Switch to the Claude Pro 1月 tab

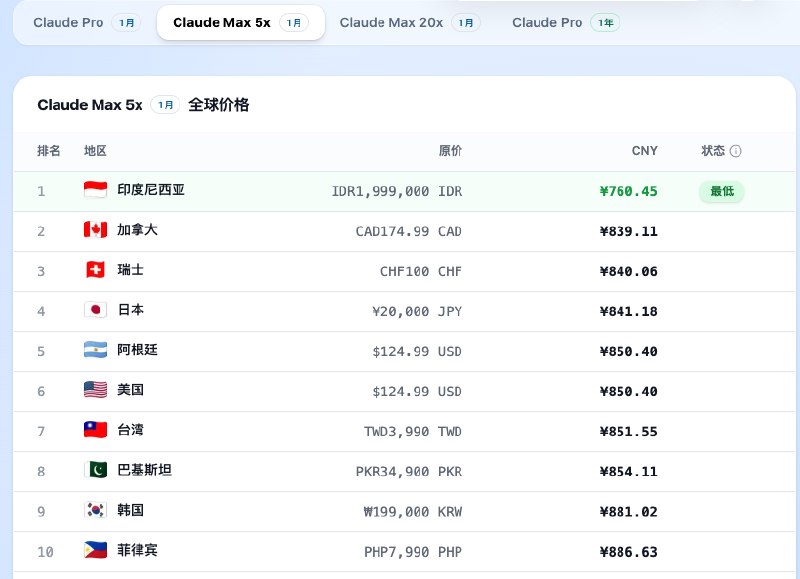[x=87, y=23]
